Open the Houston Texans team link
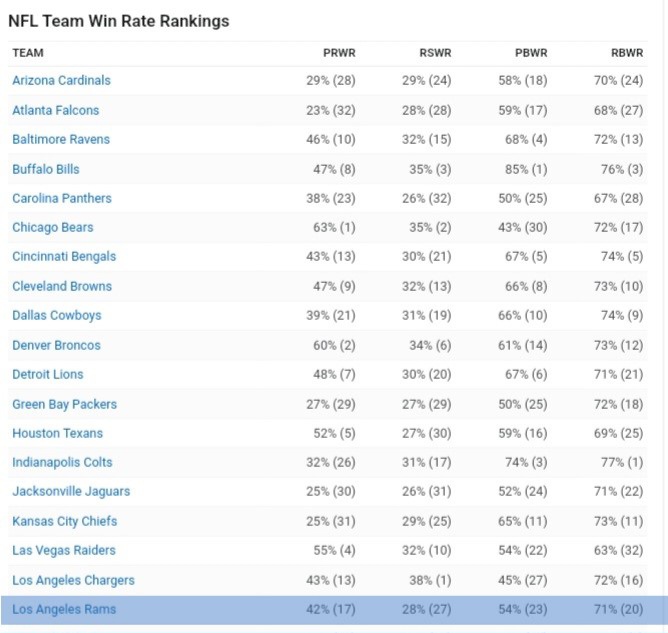This screenshot has height=633, width=668. point(58,433)
